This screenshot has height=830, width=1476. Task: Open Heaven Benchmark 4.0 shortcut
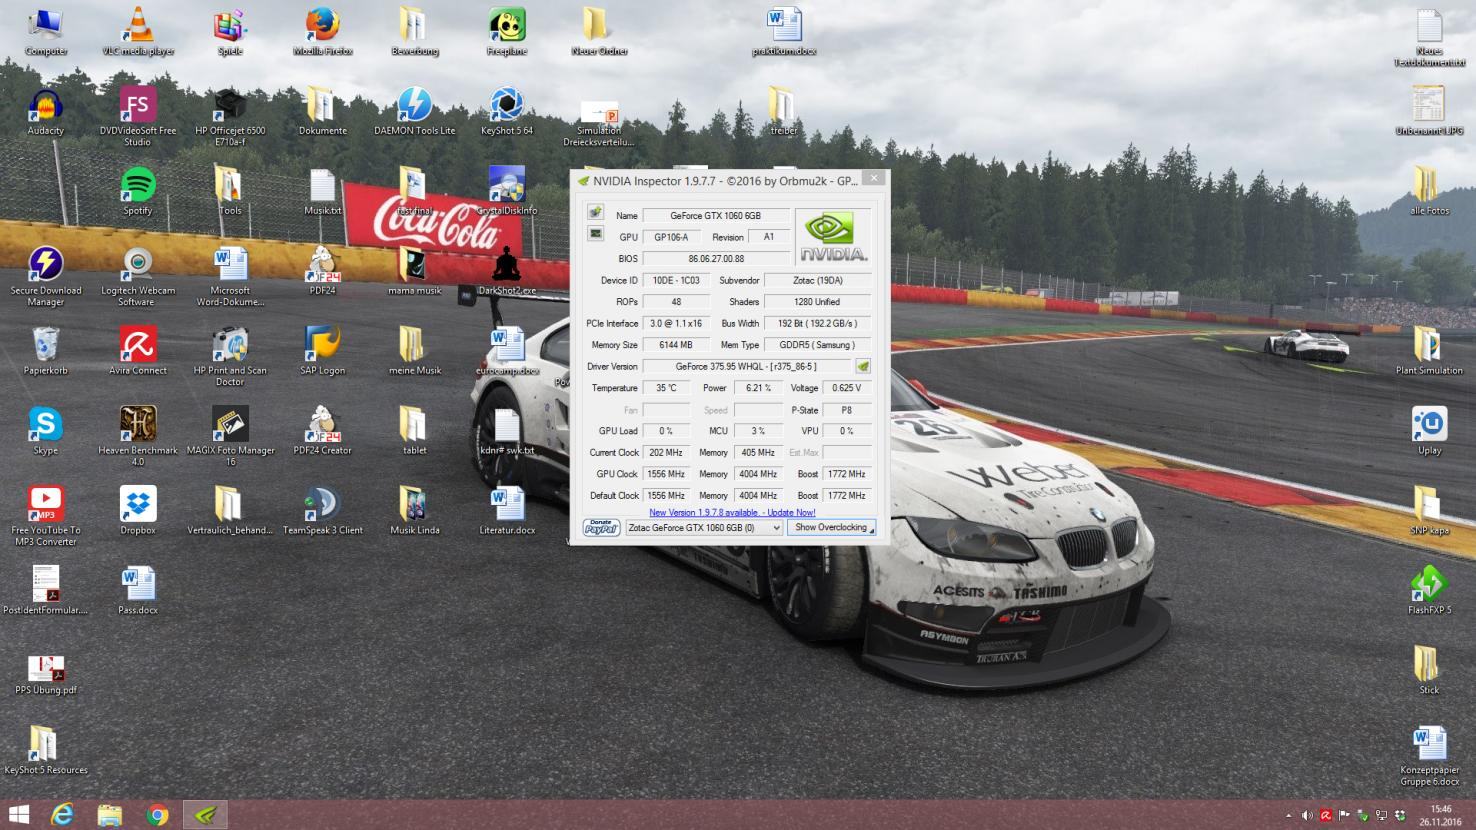138,436
